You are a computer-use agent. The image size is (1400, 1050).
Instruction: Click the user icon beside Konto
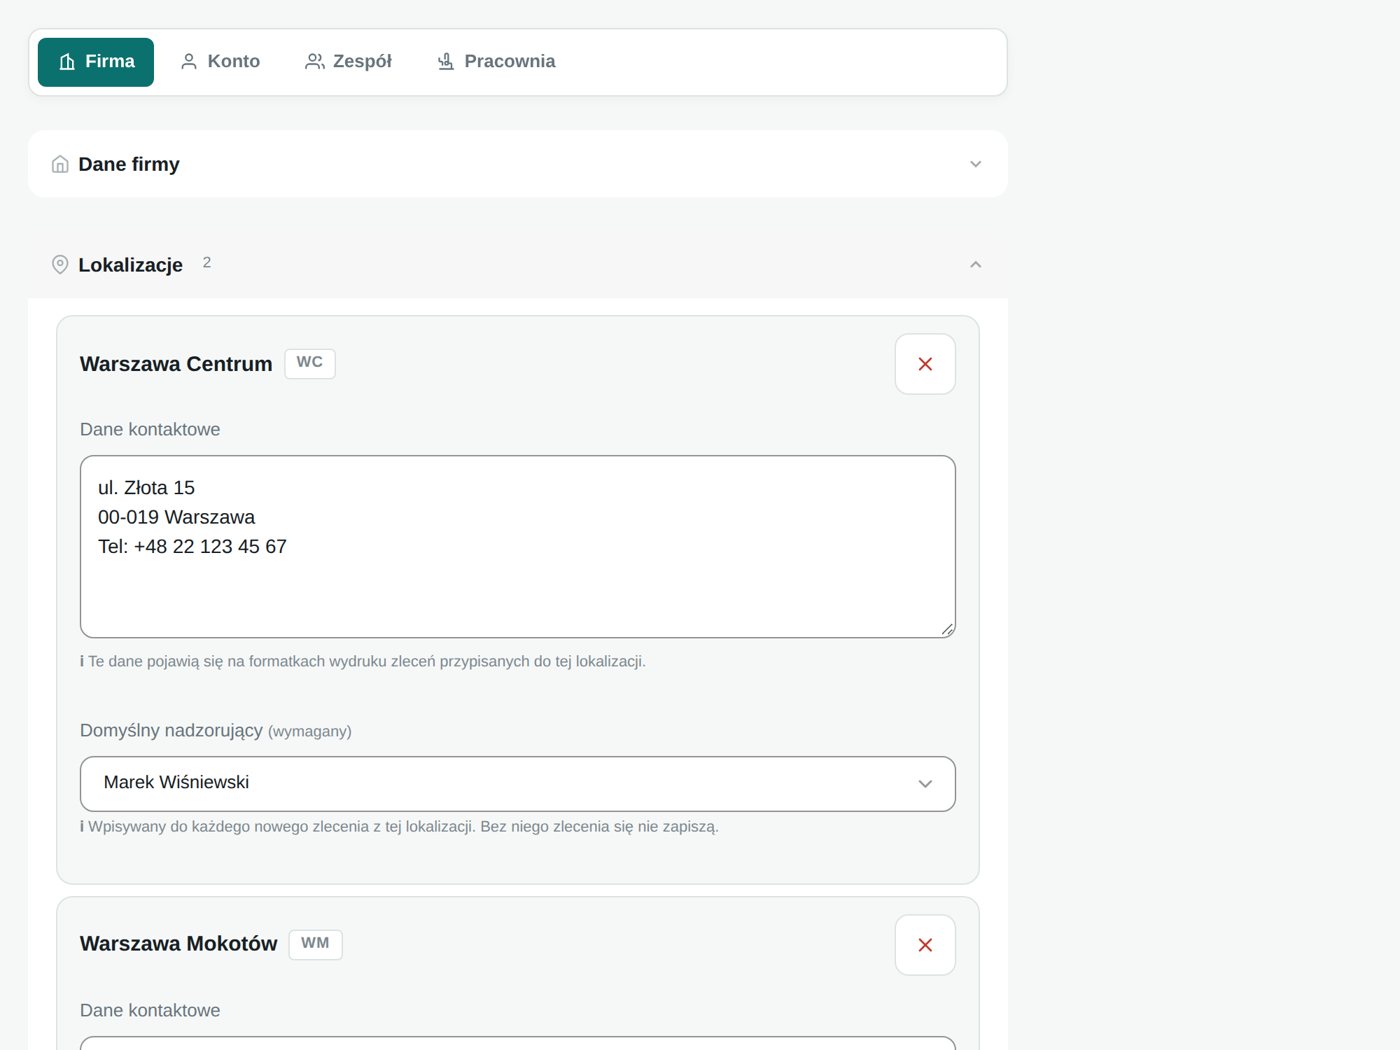click(x=189, y=62)
